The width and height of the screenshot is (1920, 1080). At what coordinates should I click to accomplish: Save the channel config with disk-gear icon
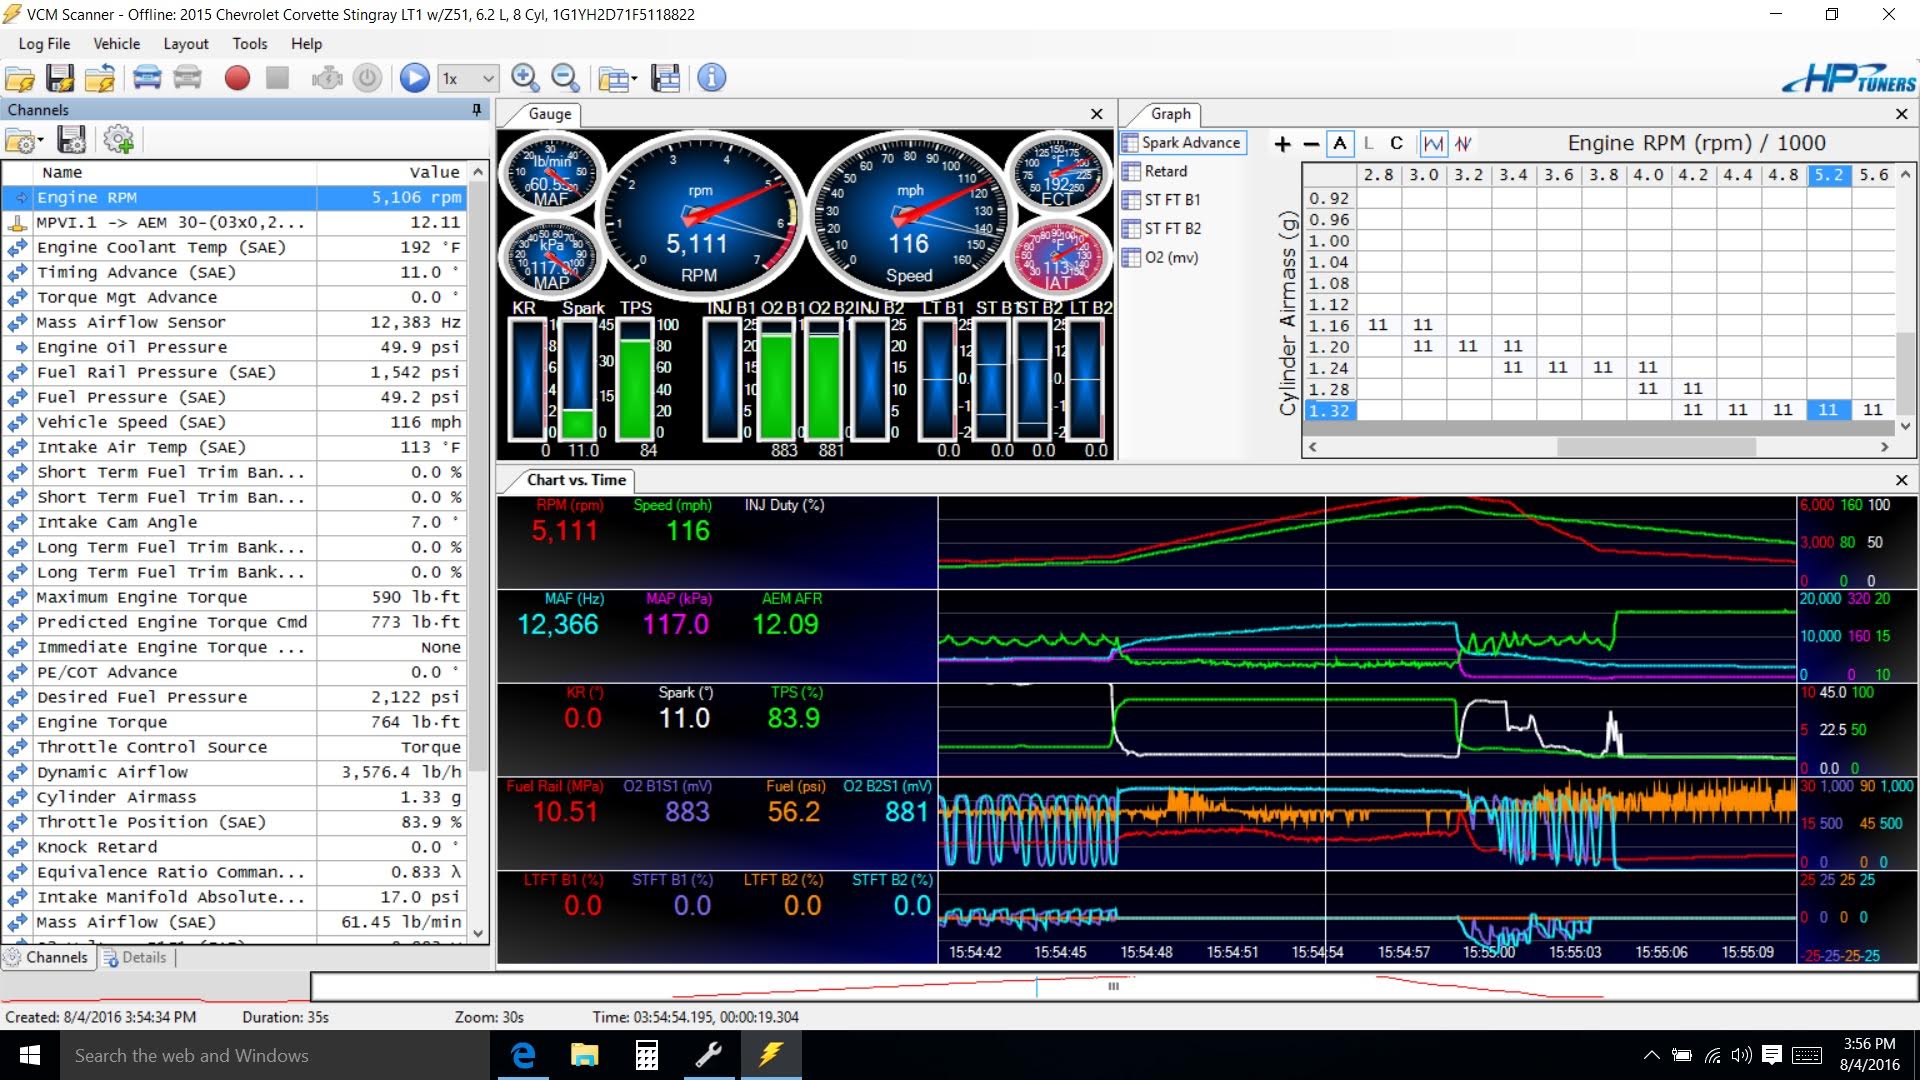pos(71,140)
